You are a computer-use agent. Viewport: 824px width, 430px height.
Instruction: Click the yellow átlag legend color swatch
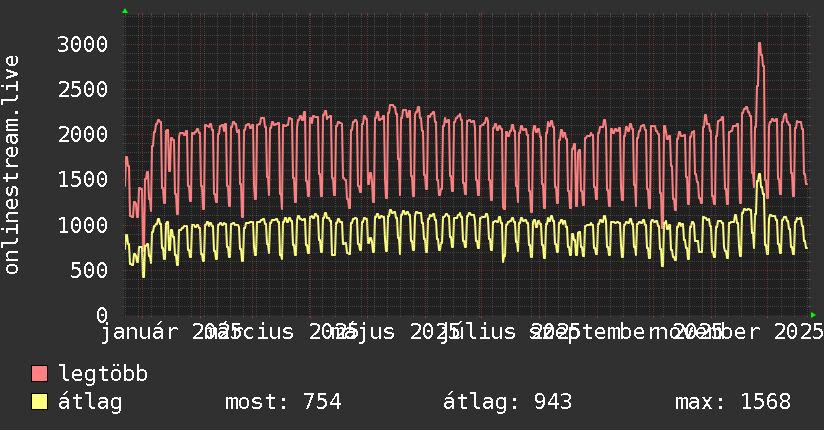pyautogui.click(x=39, y=402)
